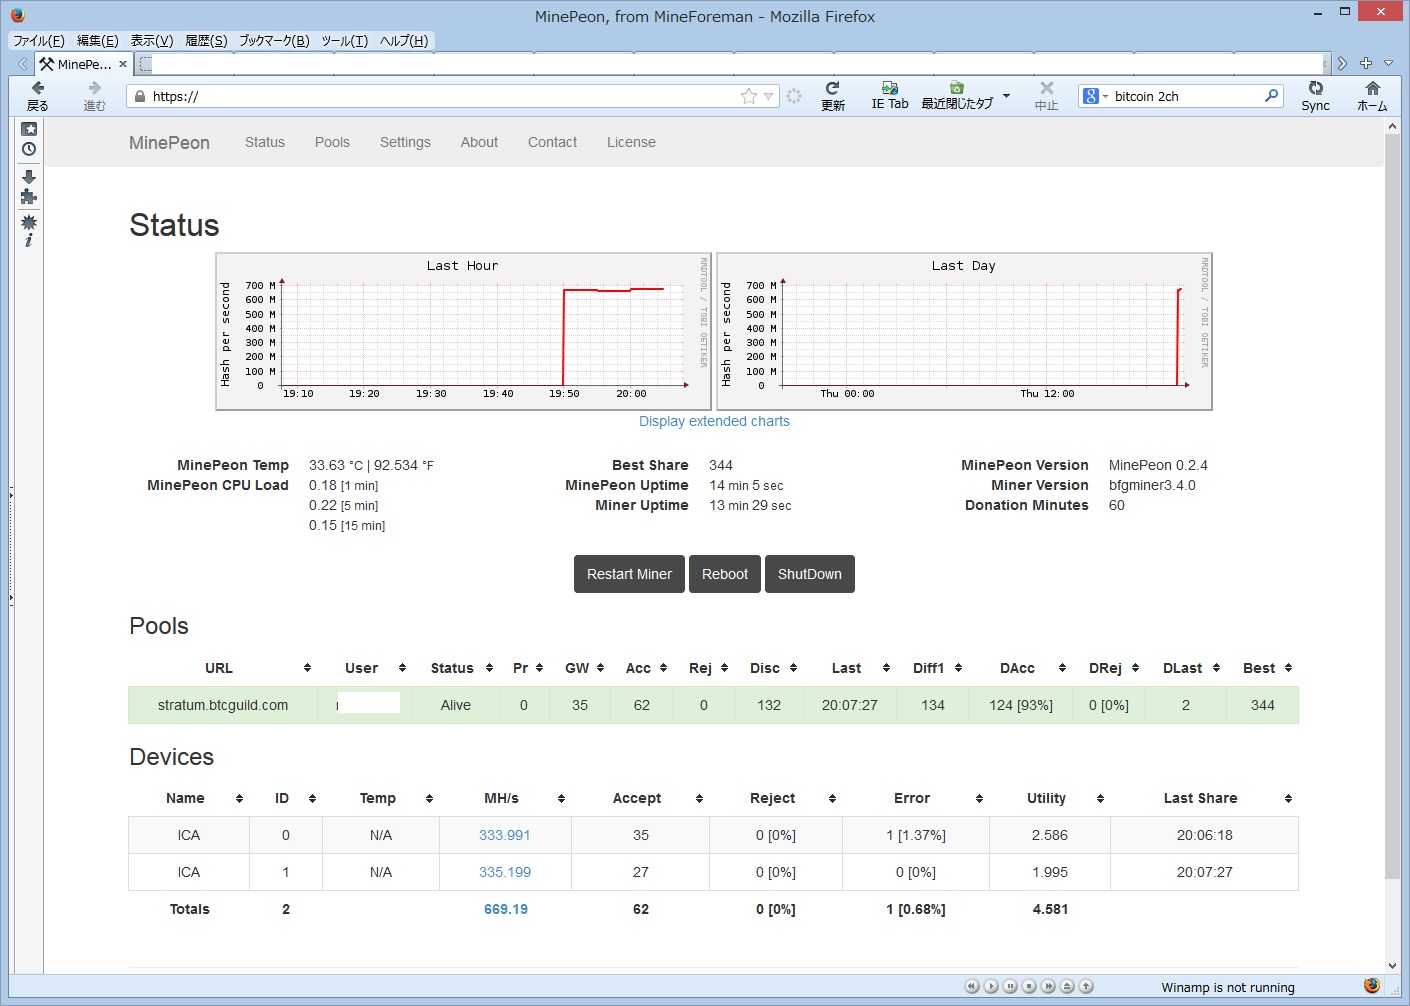Open the IE Tab toolbar button

pos(890,96)
